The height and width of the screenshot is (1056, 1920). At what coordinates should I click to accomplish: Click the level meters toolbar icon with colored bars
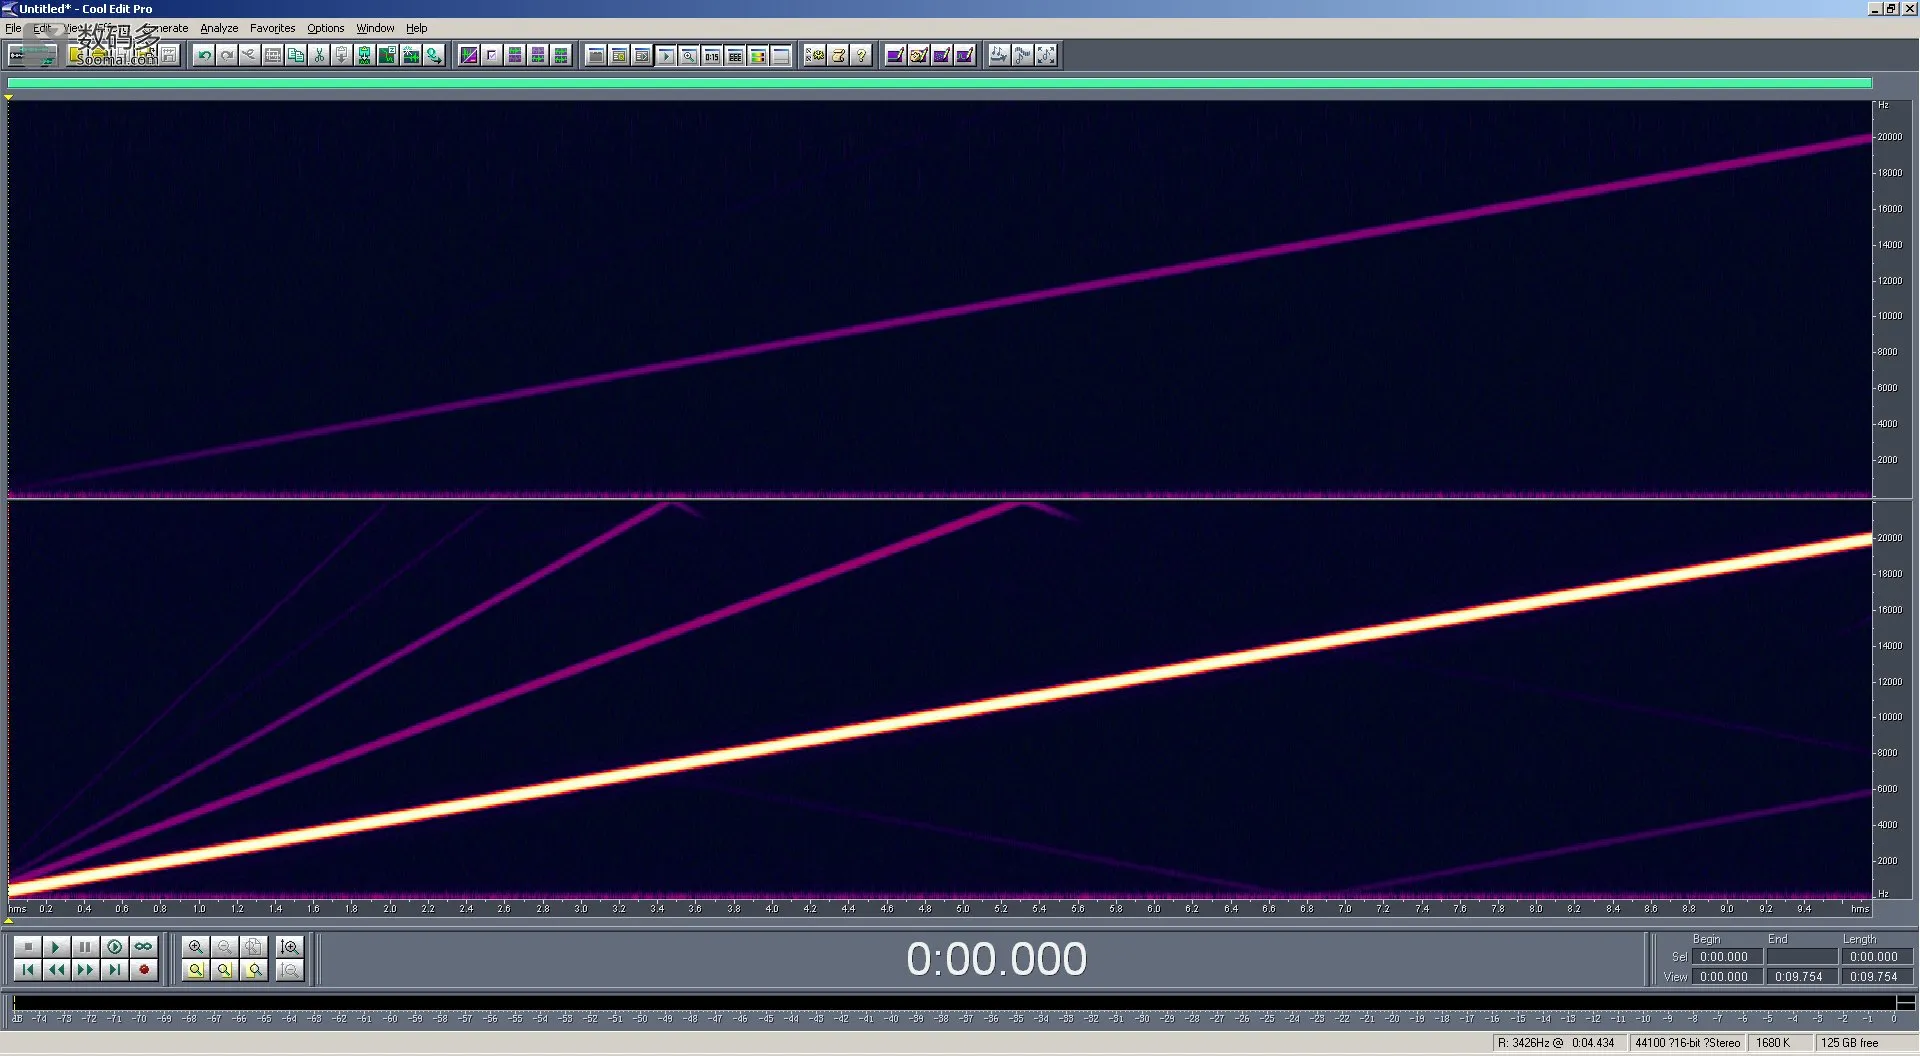tap(758, 55)
